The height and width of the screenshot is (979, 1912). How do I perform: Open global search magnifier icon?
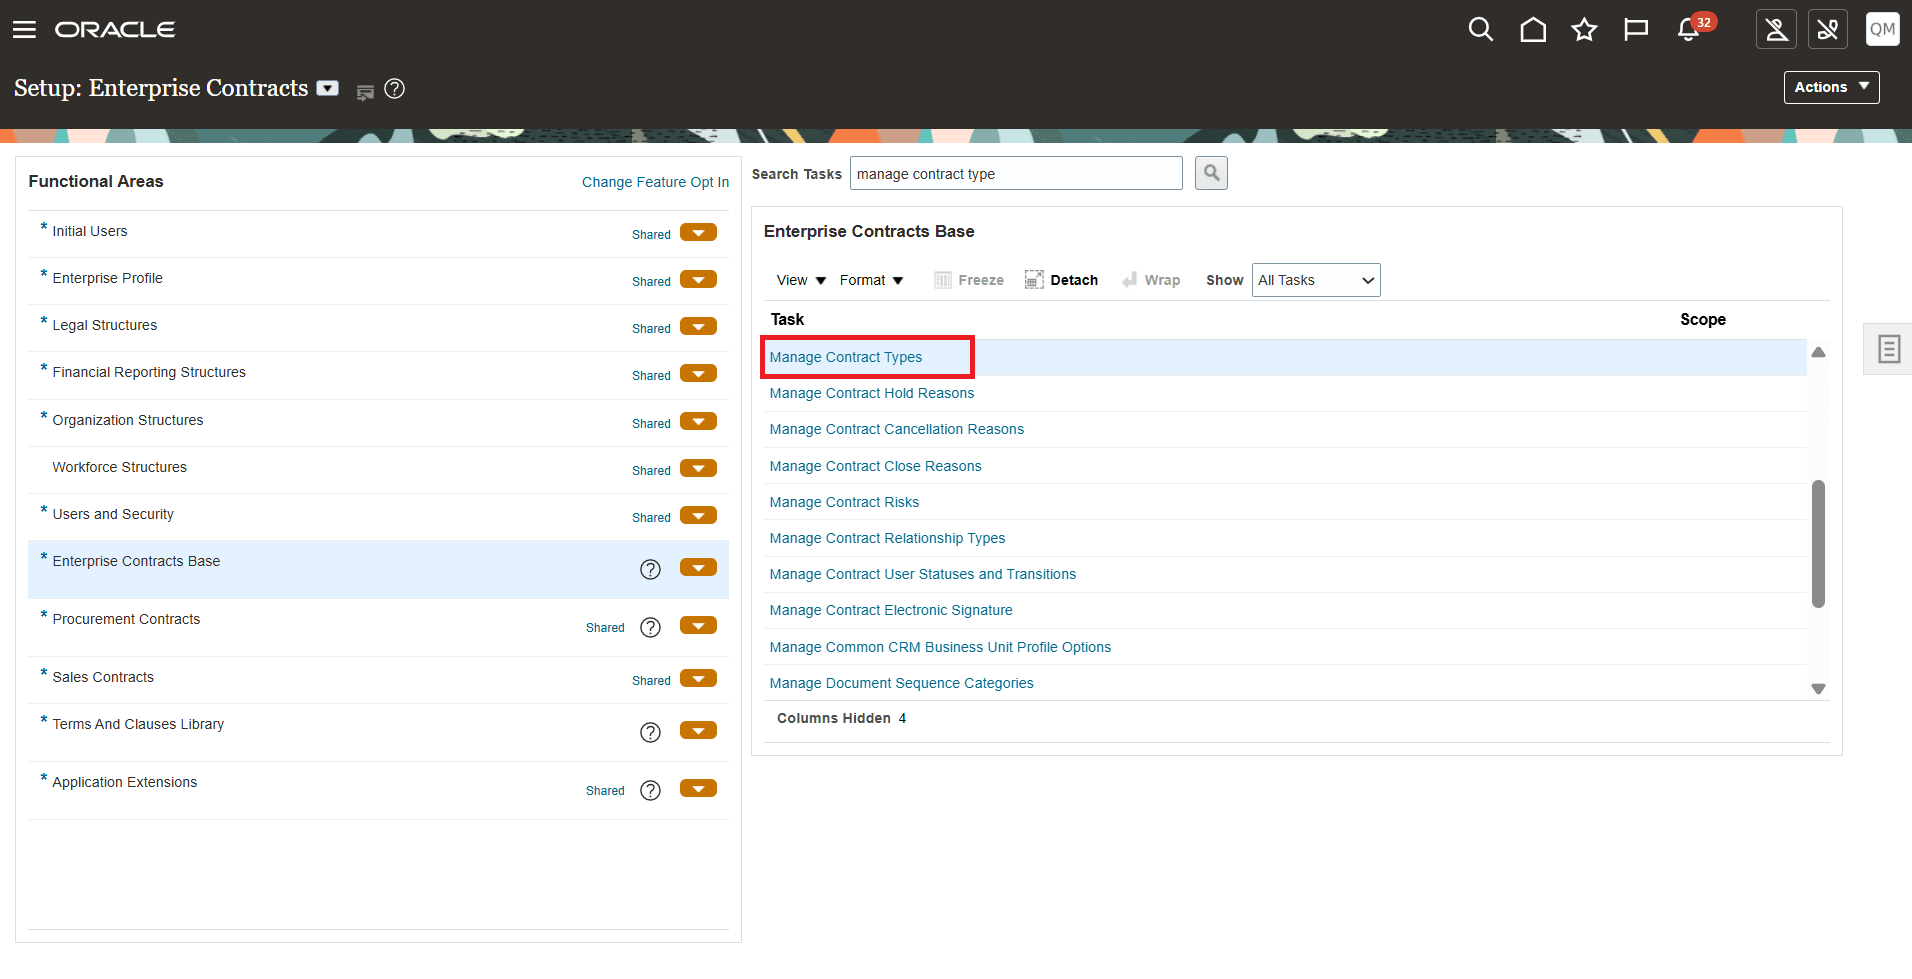point(1481,30)
